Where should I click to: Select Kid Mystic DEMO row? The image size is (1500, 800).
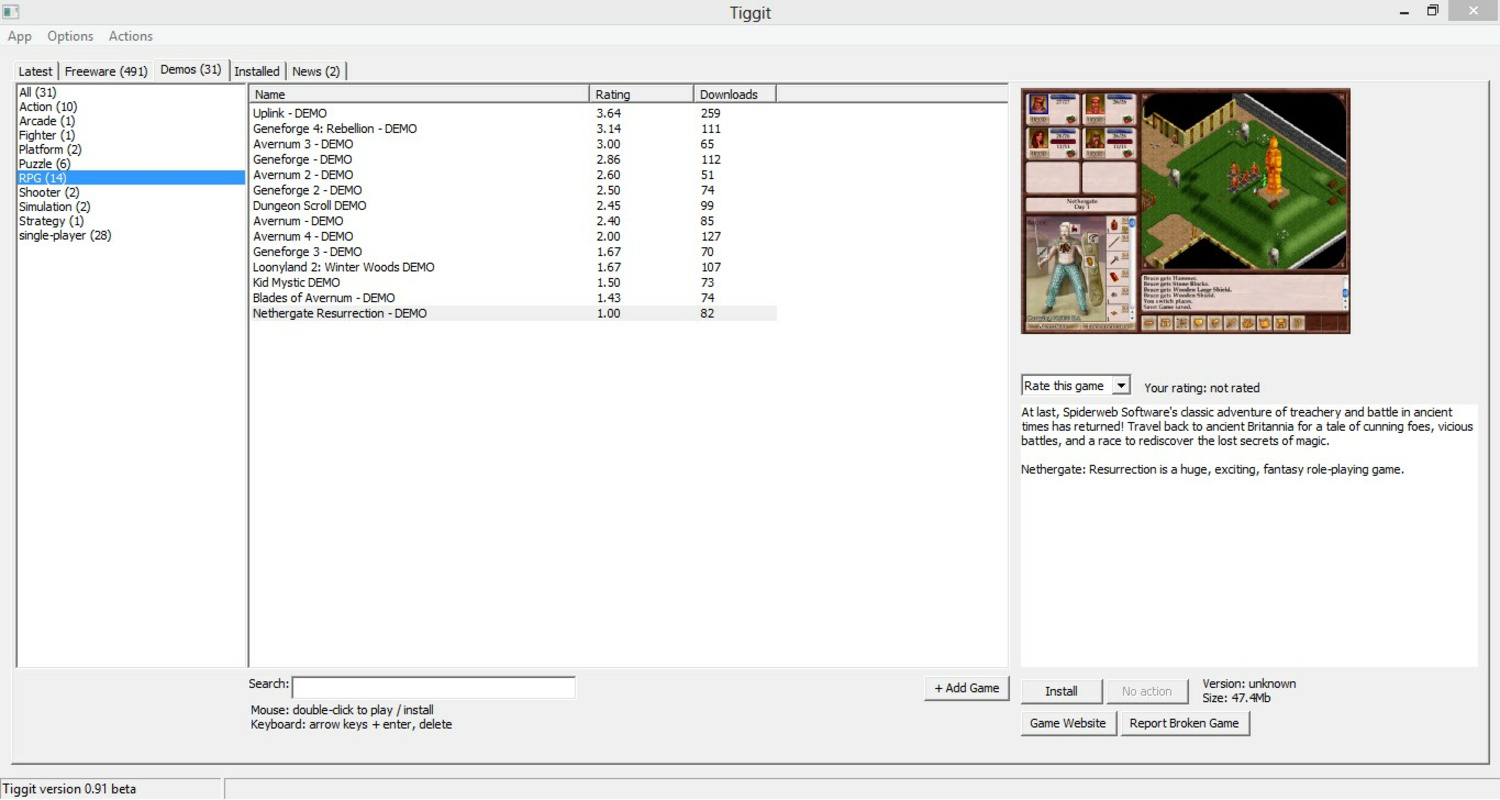(x=513, y=282)
